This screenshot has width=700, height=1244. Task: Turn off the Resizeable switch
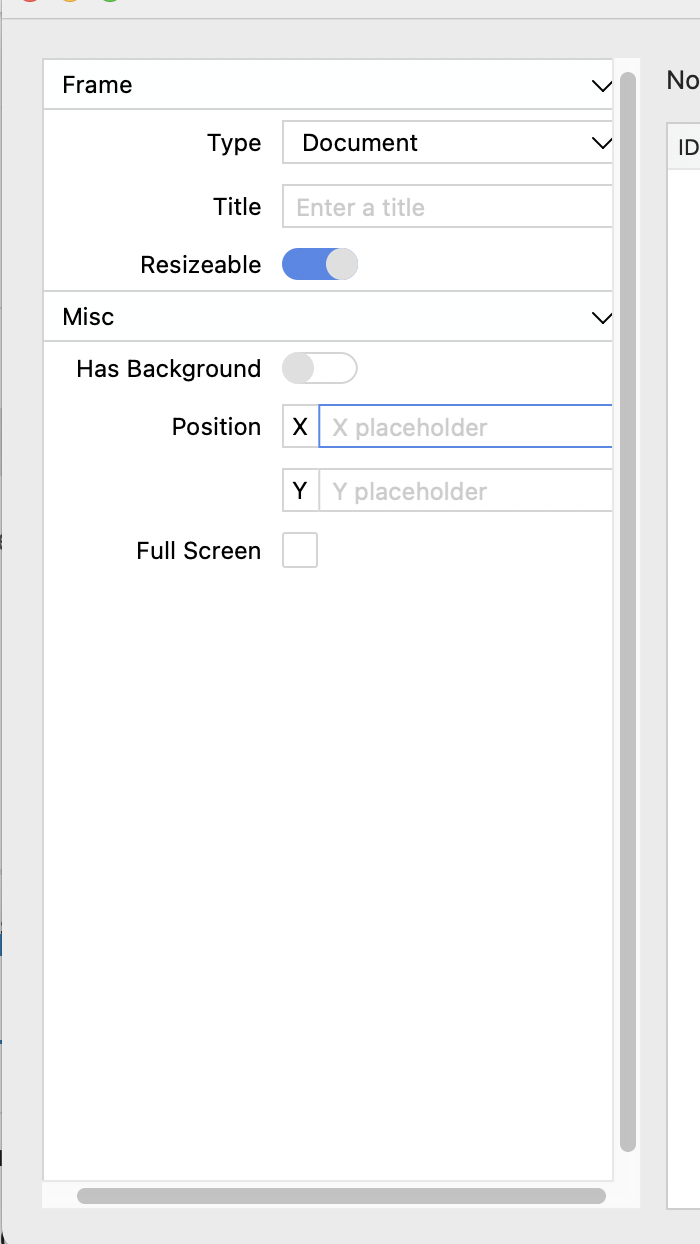pyautogui.click(x=320, y=265)
